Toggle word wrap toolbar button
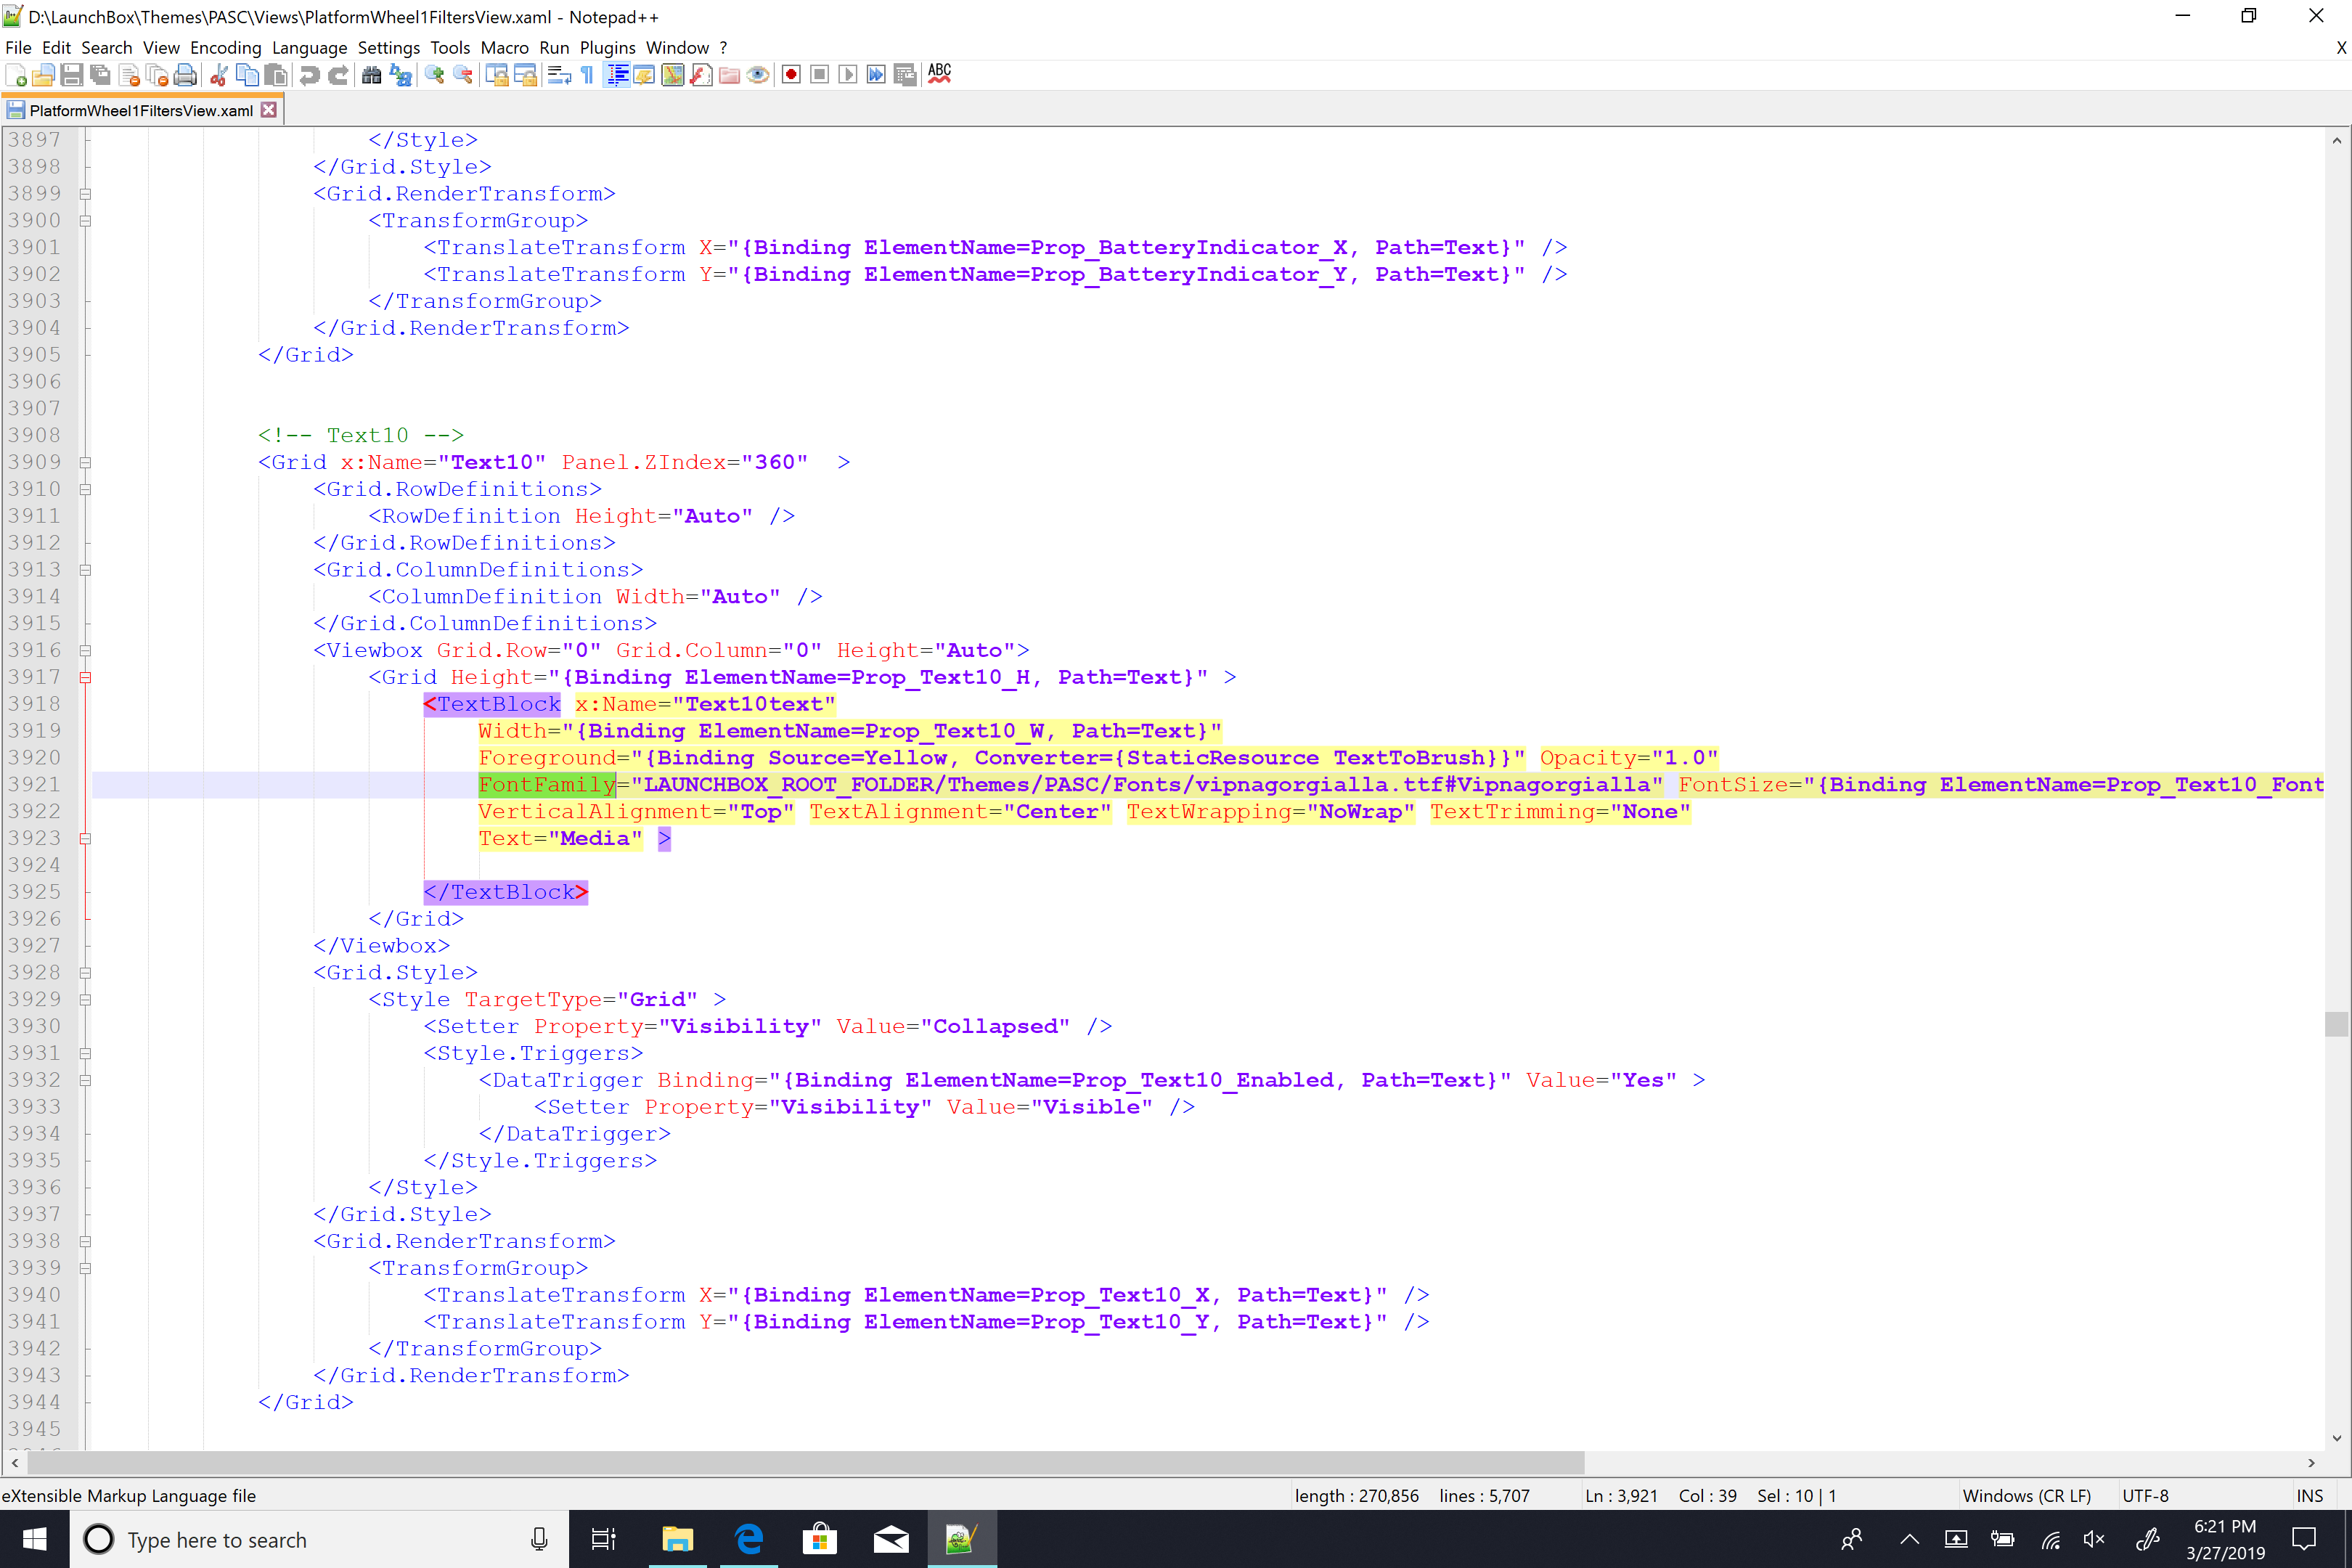Screen dimensions: 2352x1568 pyautogui.click(x=559, y=75)
